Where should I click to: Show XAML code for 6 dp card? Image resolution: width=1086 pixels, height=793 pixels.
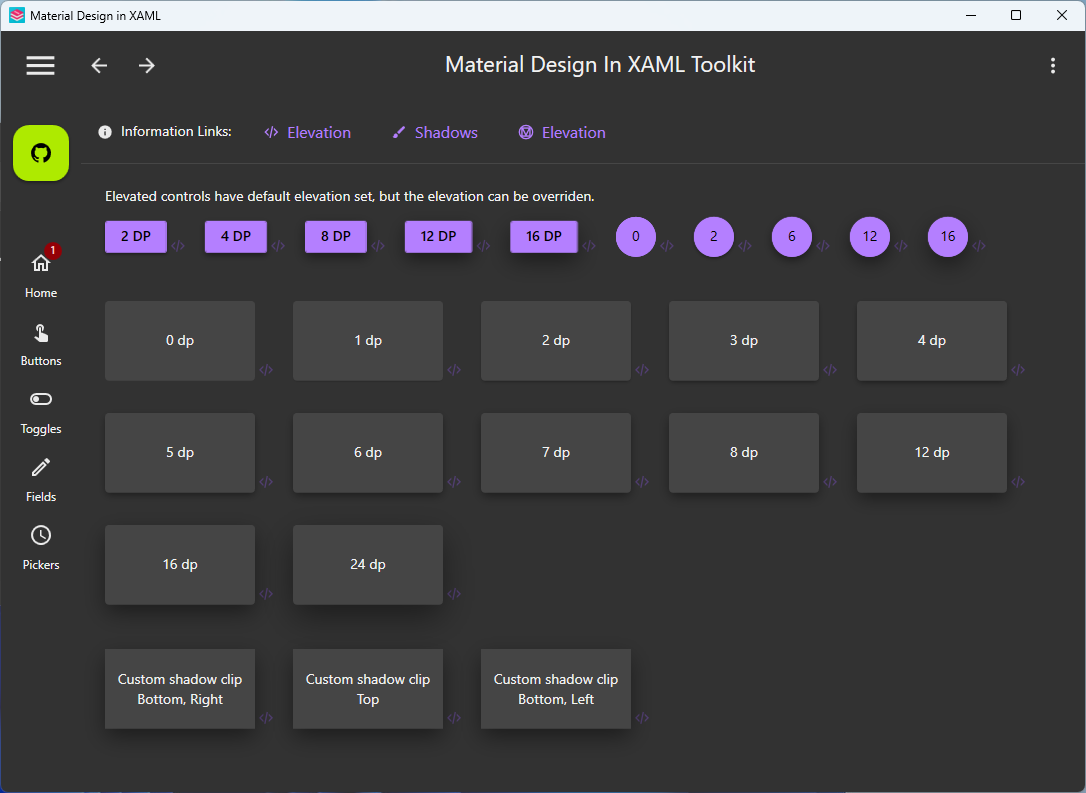(454, 482)
